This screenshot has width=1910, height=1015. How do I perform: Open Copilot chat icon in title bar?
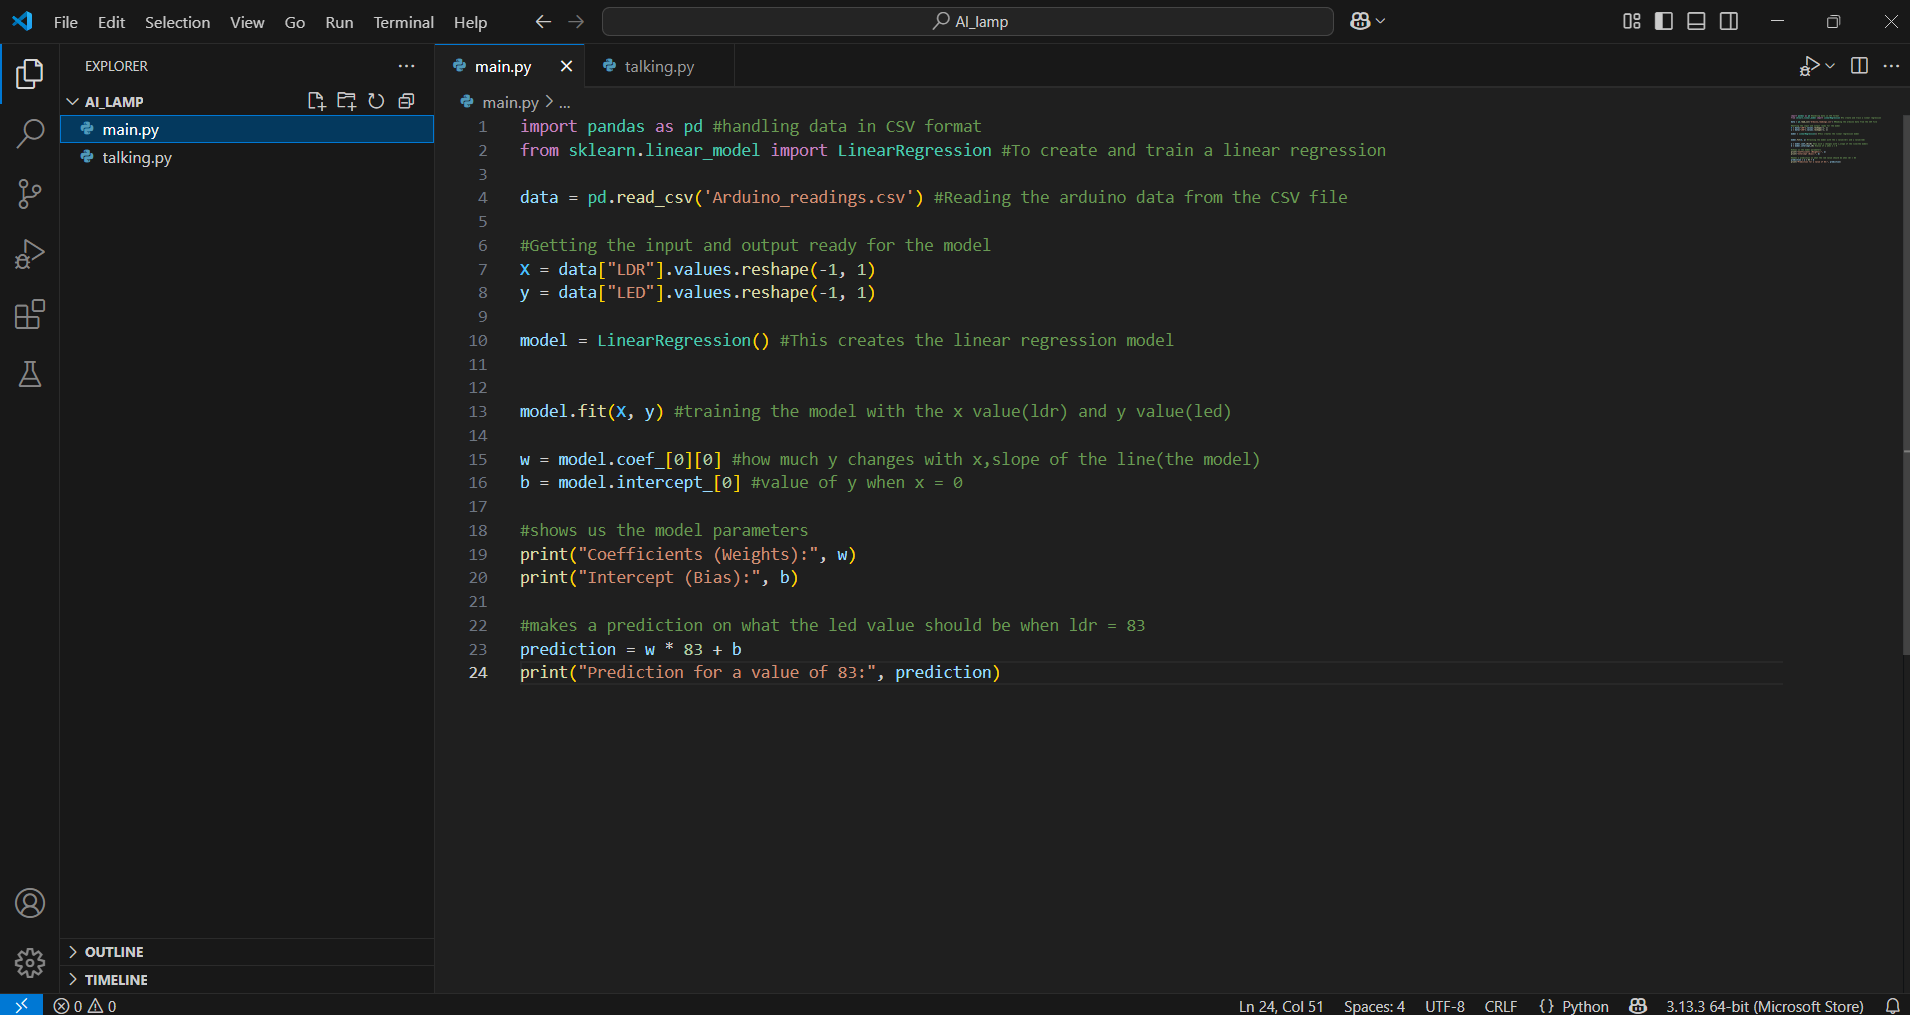point(1360,21)
